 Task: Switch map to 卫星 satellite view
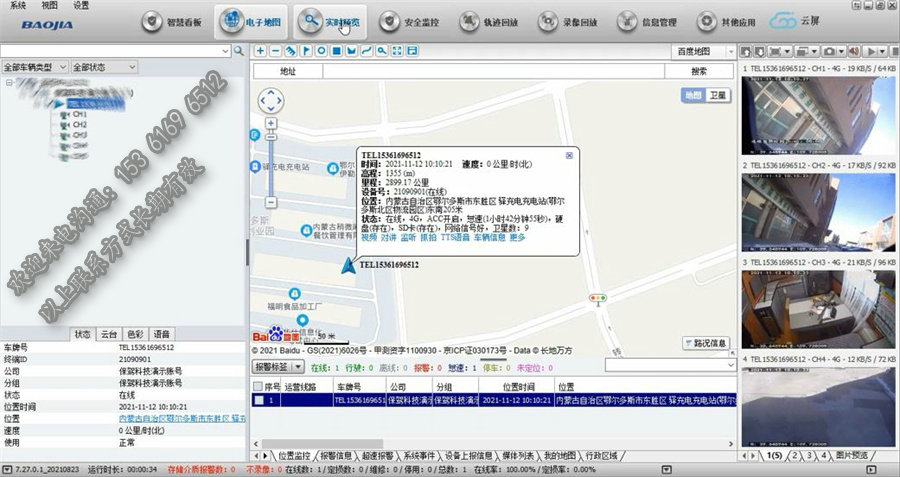718,95
